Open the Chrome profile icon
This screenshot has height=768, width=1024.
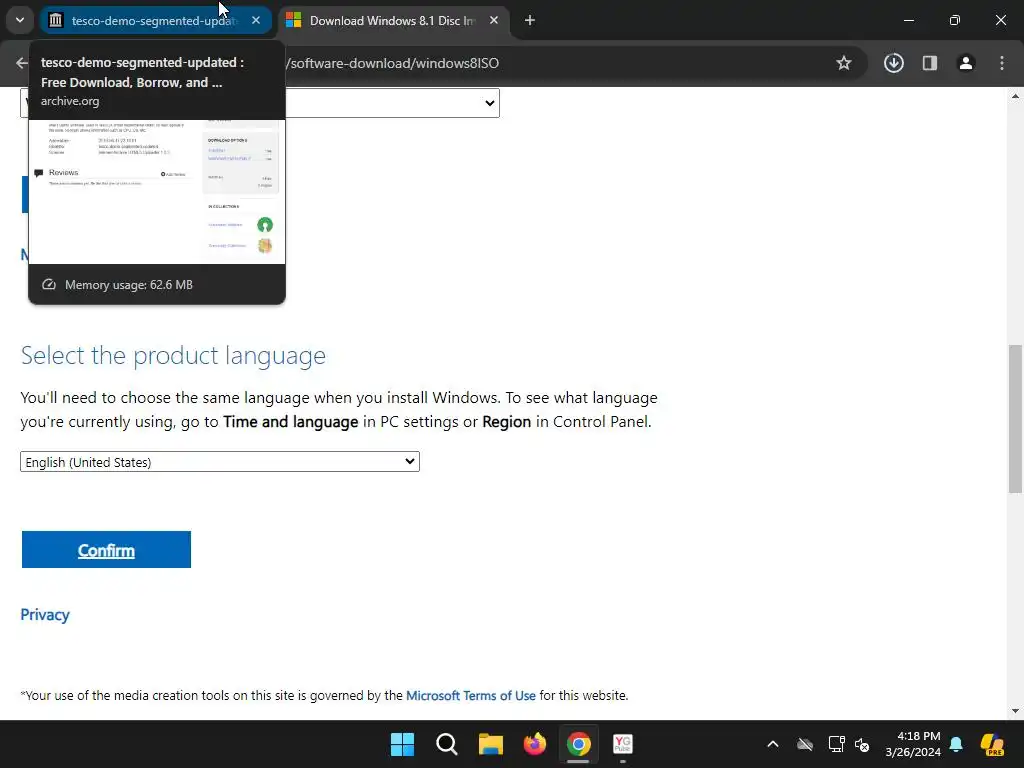(966, 63)
